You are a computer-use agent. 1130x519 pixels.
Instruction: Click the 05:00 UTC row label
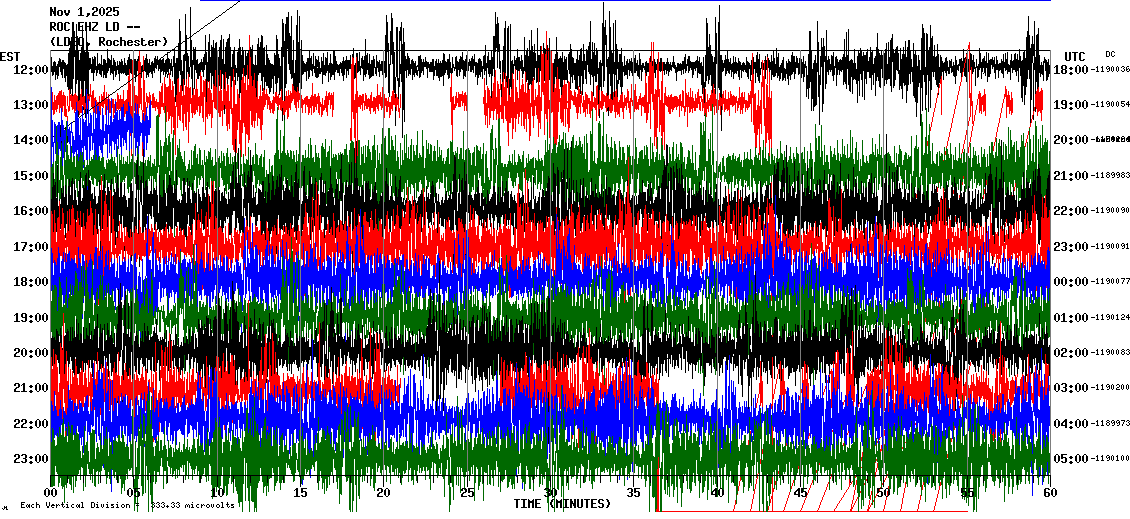point(1071,459)
